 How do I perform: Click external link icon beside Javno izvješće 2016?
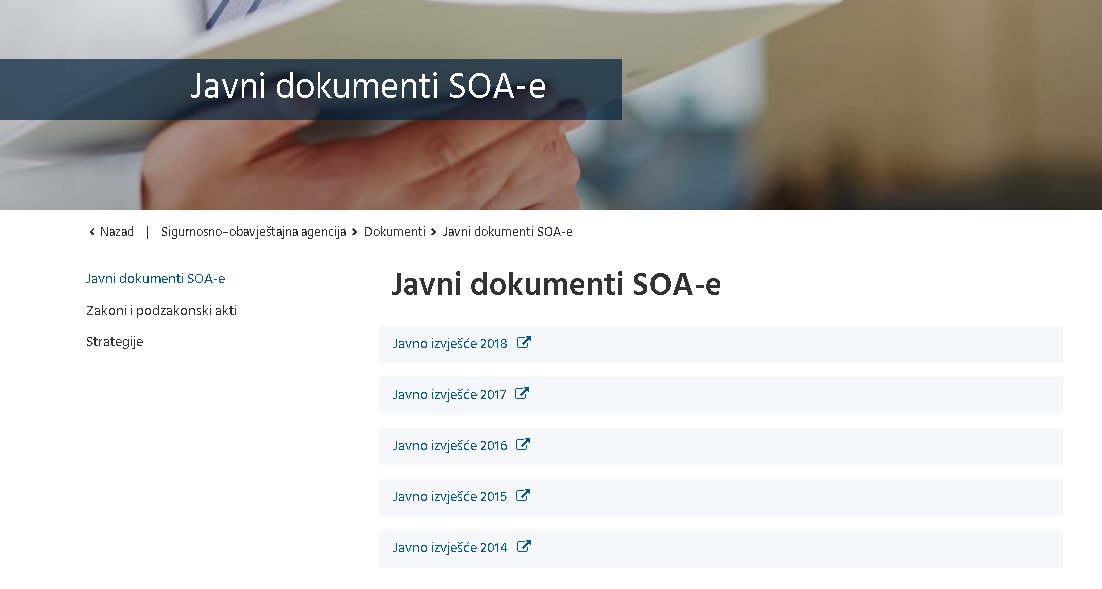[523, 445]
